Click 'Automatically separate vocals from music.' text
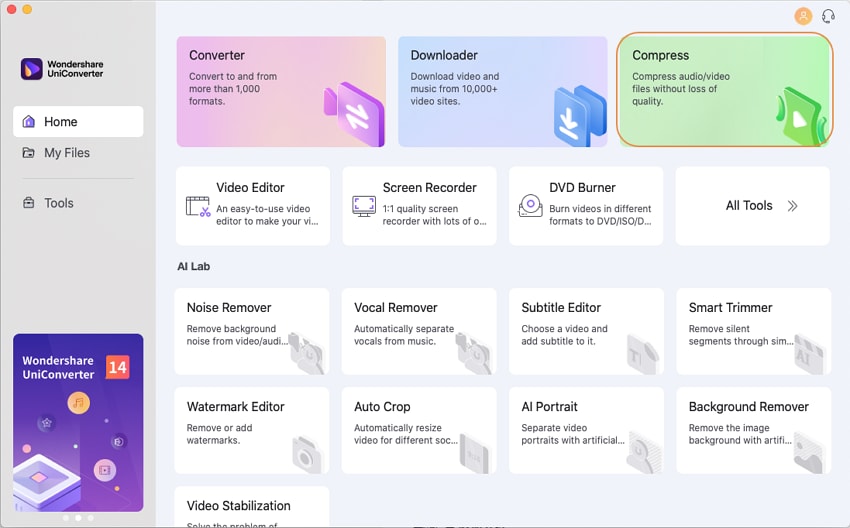 coord(404,335)
